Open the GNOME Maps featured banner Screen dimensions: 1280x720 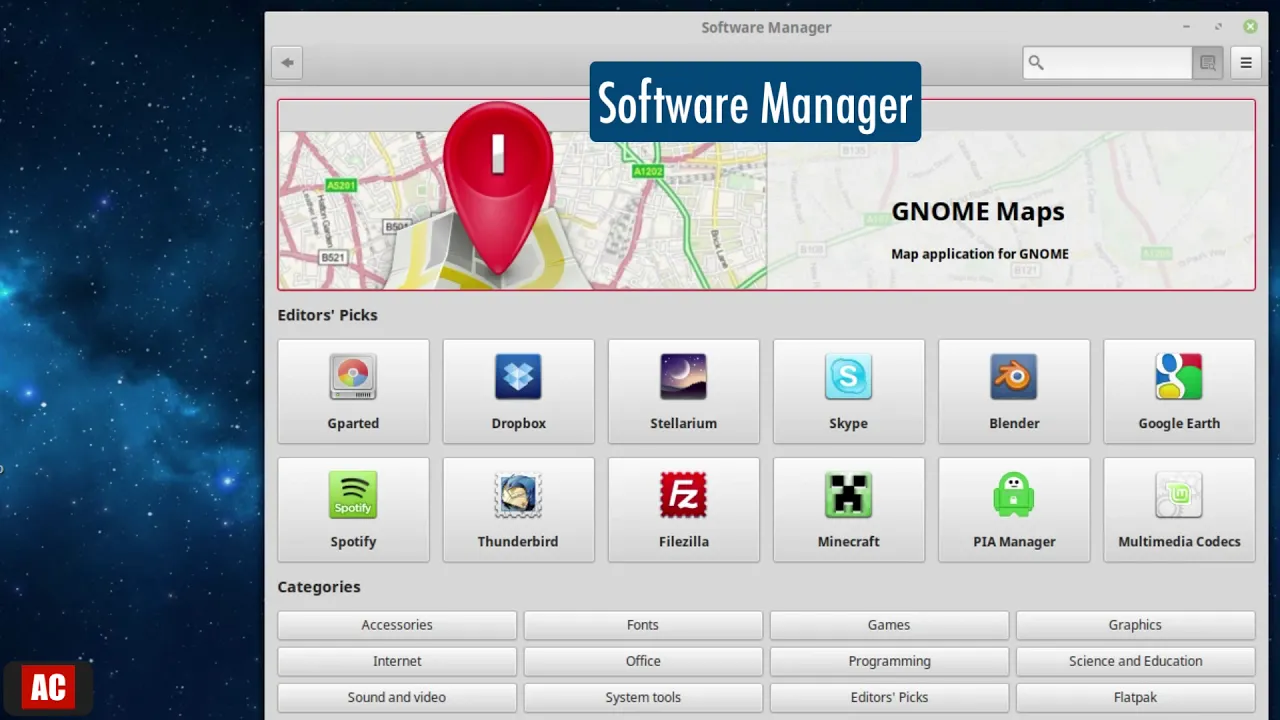click(x=766, y=195)
